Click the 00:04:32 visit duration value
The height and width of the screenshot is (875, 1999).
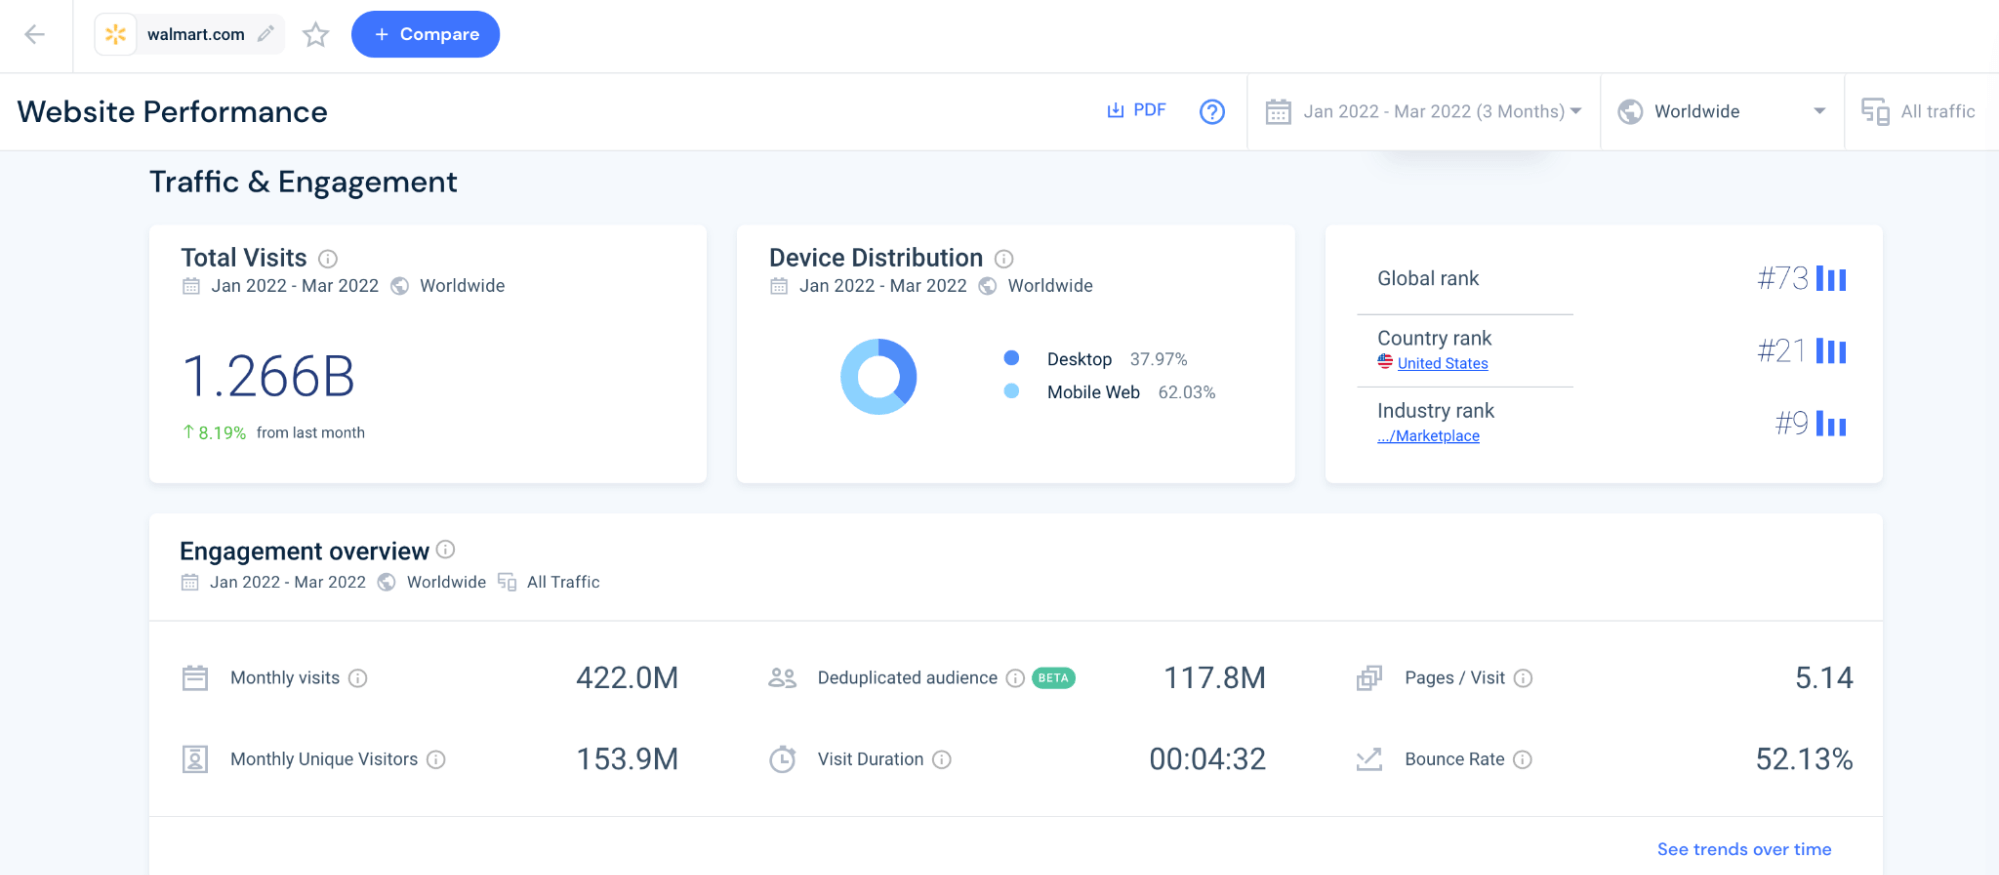point(1207,759)
